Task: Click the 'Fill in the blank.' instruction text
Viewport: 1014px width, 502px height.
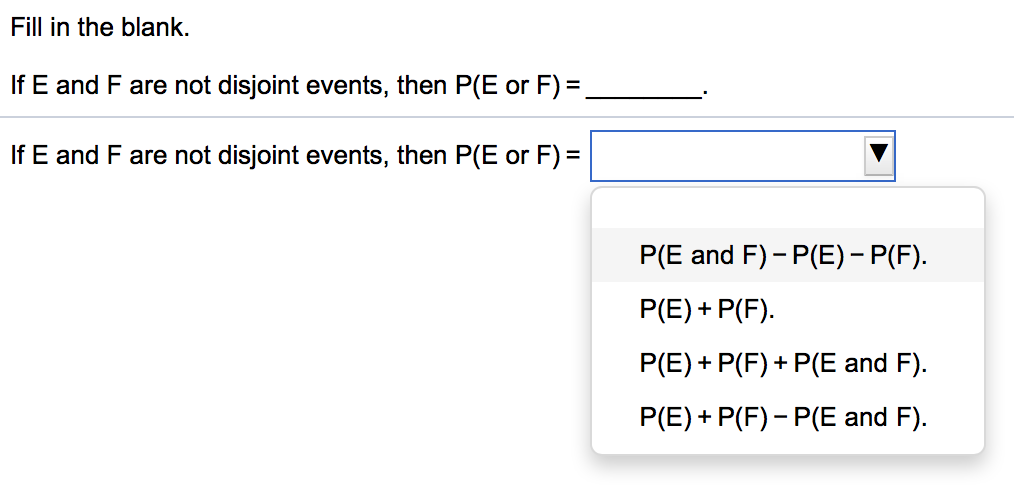Action: 99,28
